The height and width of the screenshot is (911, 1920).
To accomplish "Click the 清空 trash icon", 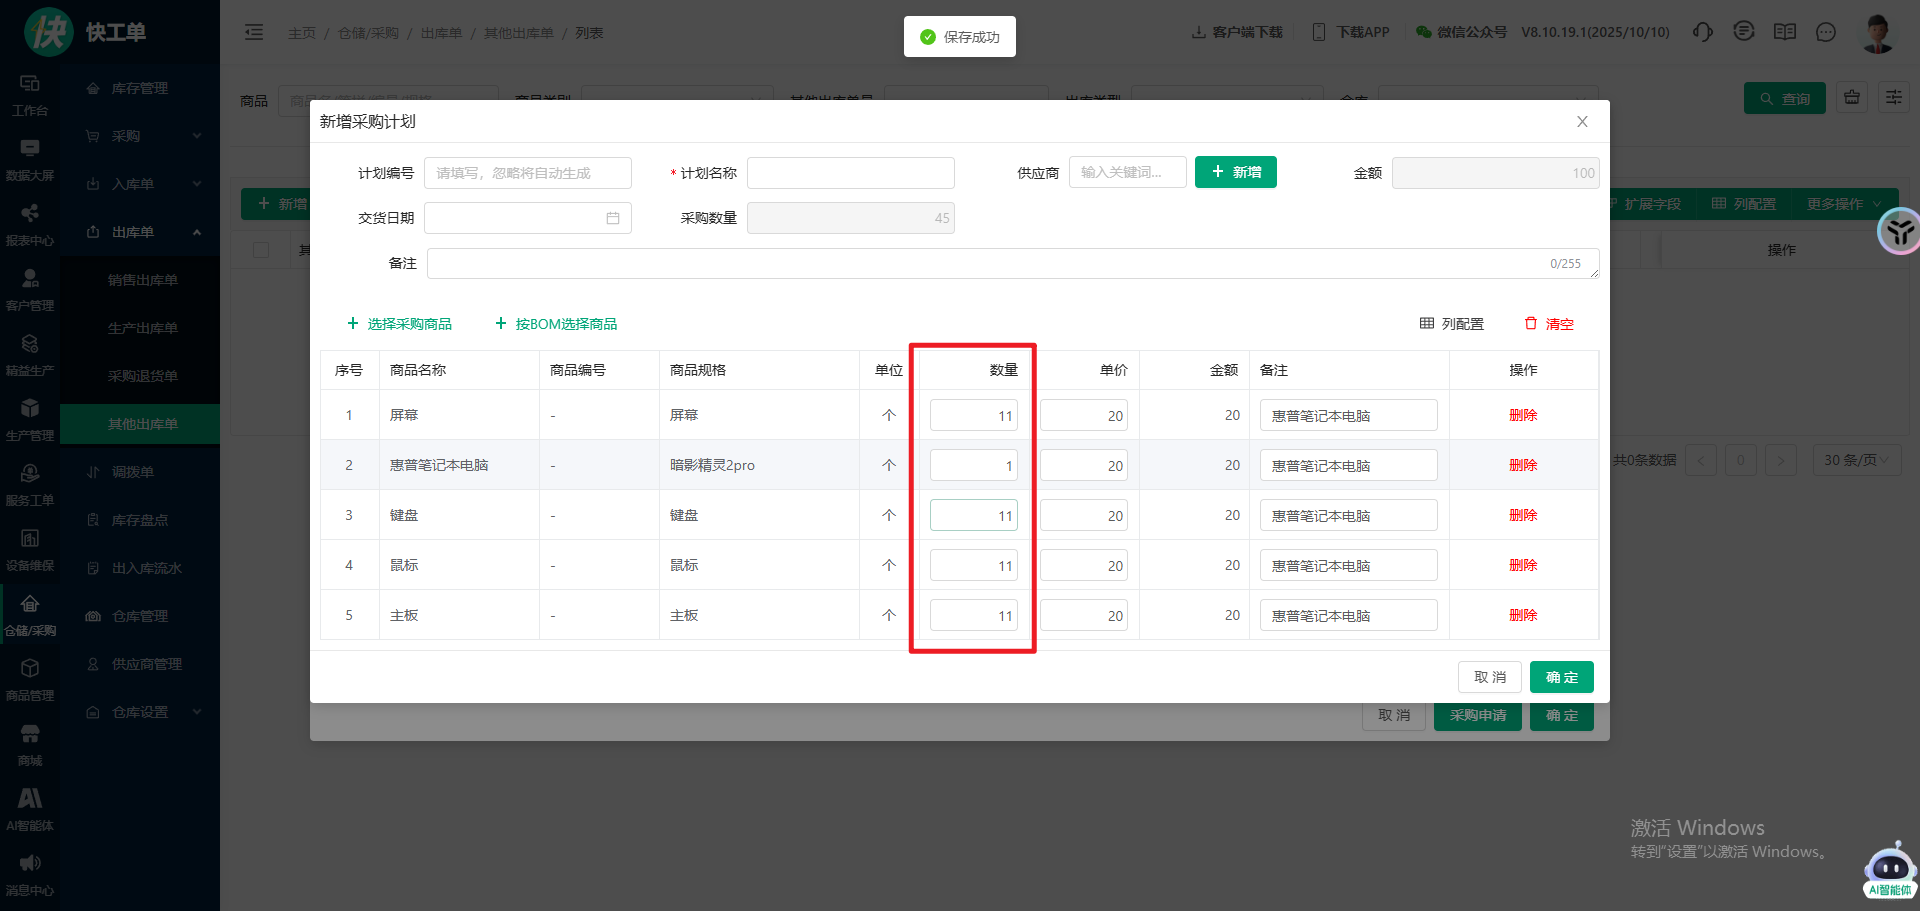I will pyautogui.click(x=1530, y=323).
